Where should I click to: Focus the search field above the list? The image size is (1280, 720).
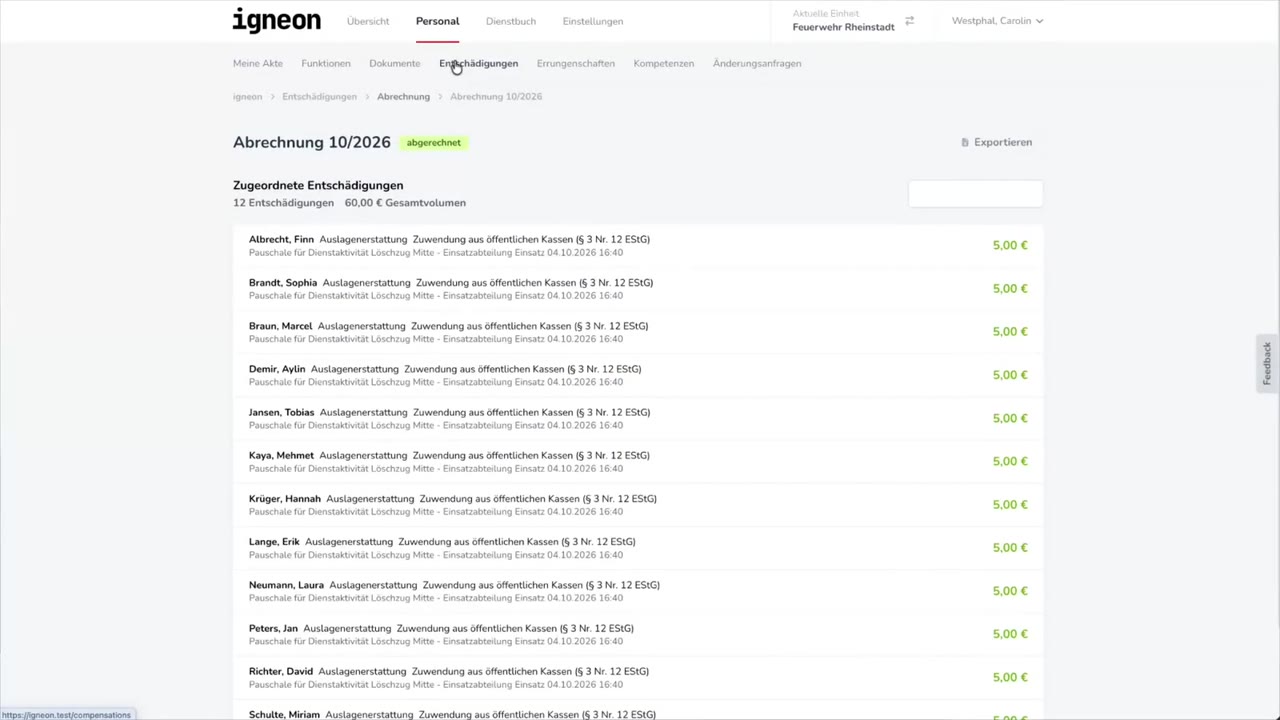tap(975, 194)
